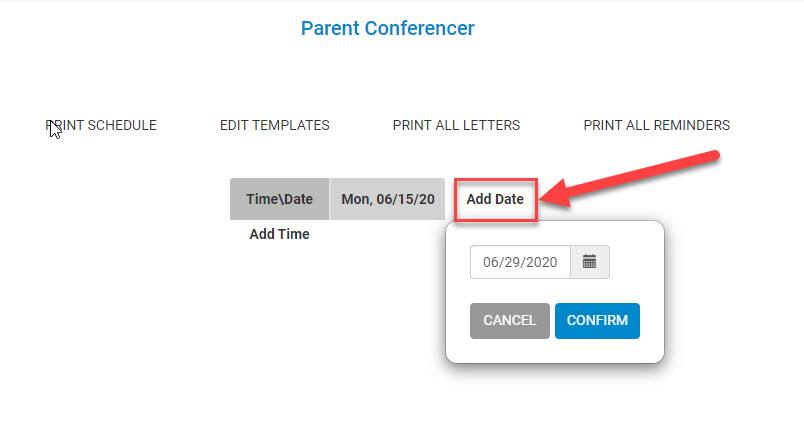Click the year 2020 in date field
804x444 pixels.
(541, 262)
